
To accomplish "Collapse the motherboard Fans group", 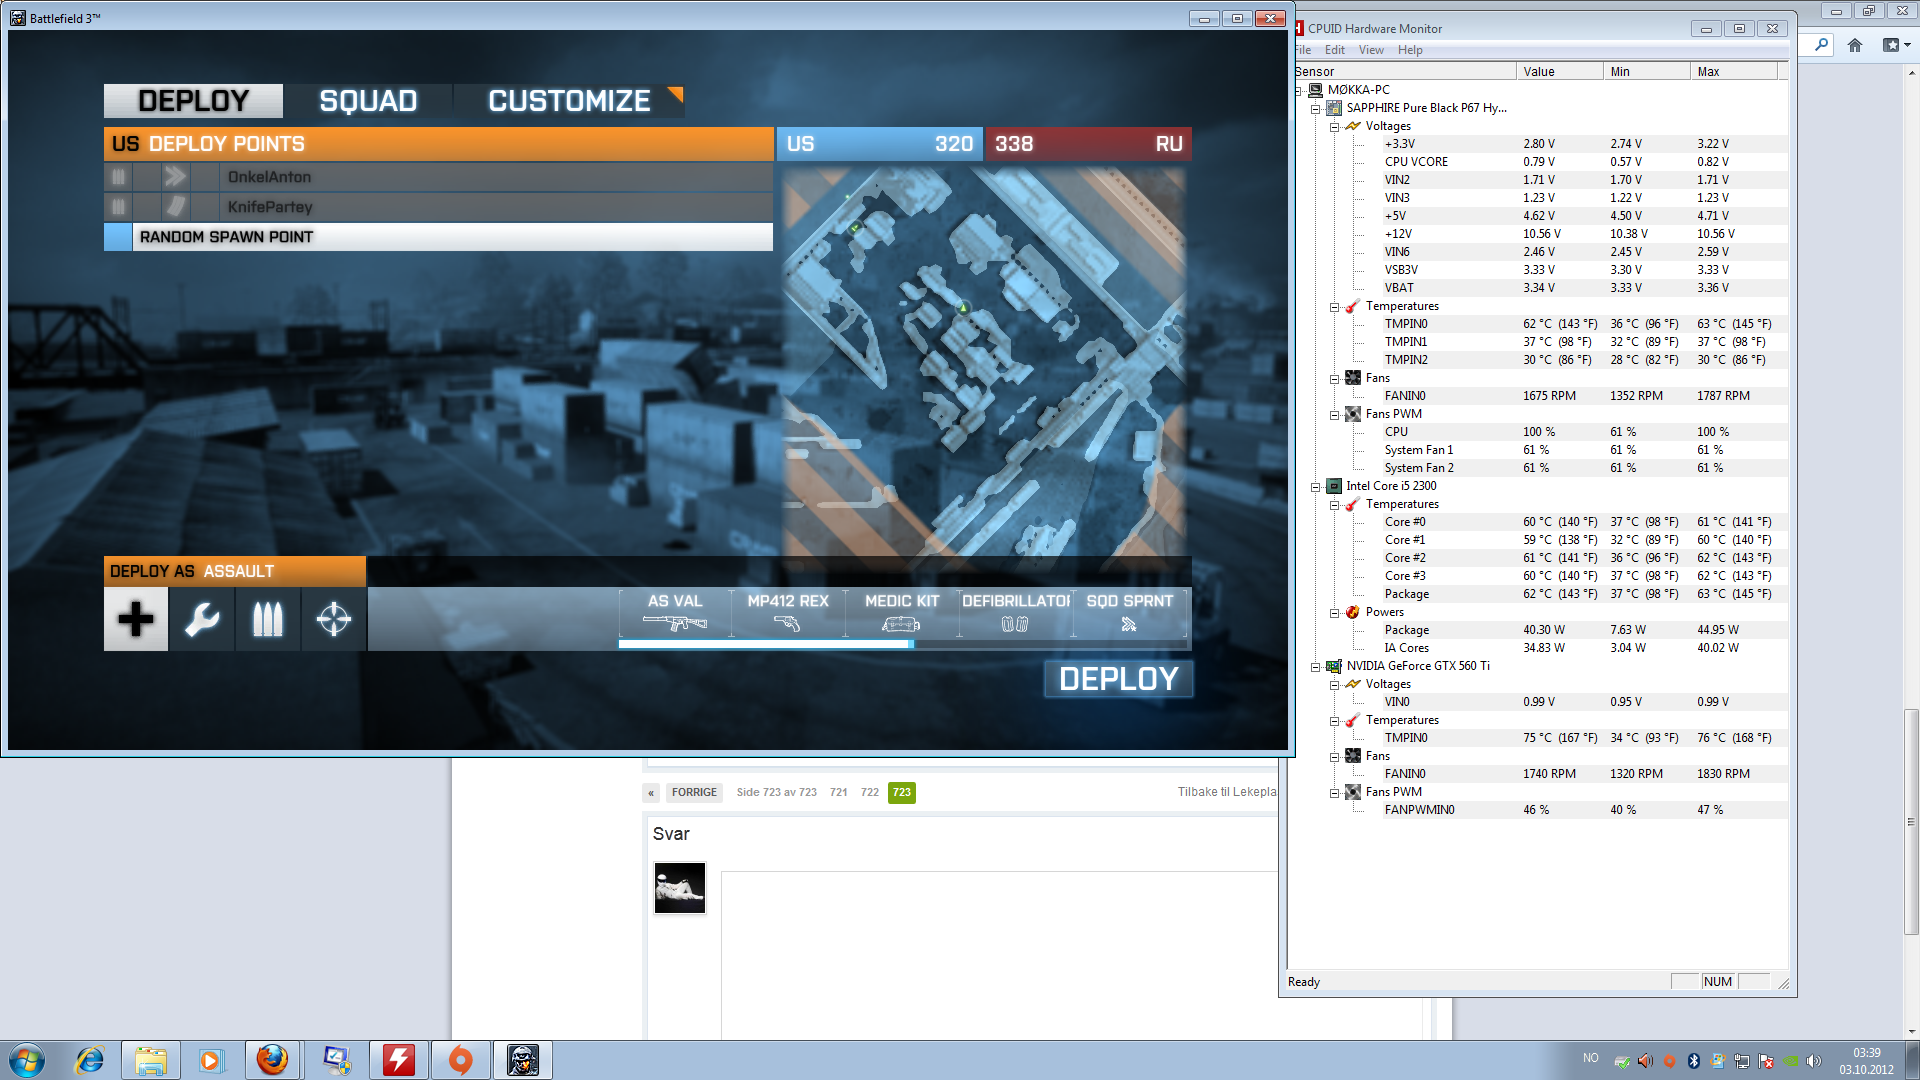I will tap(1334, 378).
